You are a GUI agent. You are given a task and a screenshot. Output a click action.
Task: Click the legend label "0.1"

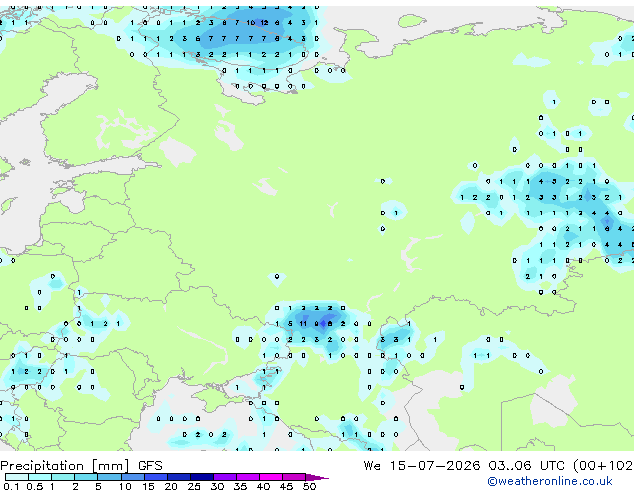point(11,486)
